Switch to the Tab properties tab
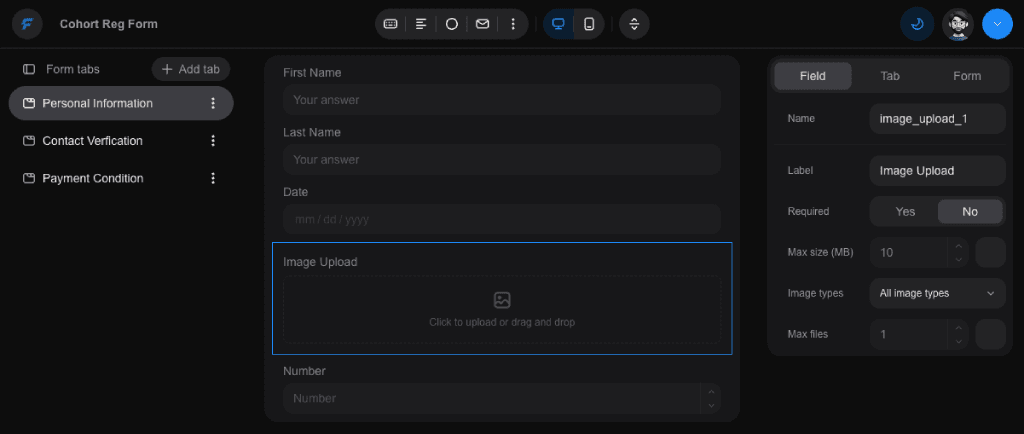The image size is (1024, 434). coord(889,76)
